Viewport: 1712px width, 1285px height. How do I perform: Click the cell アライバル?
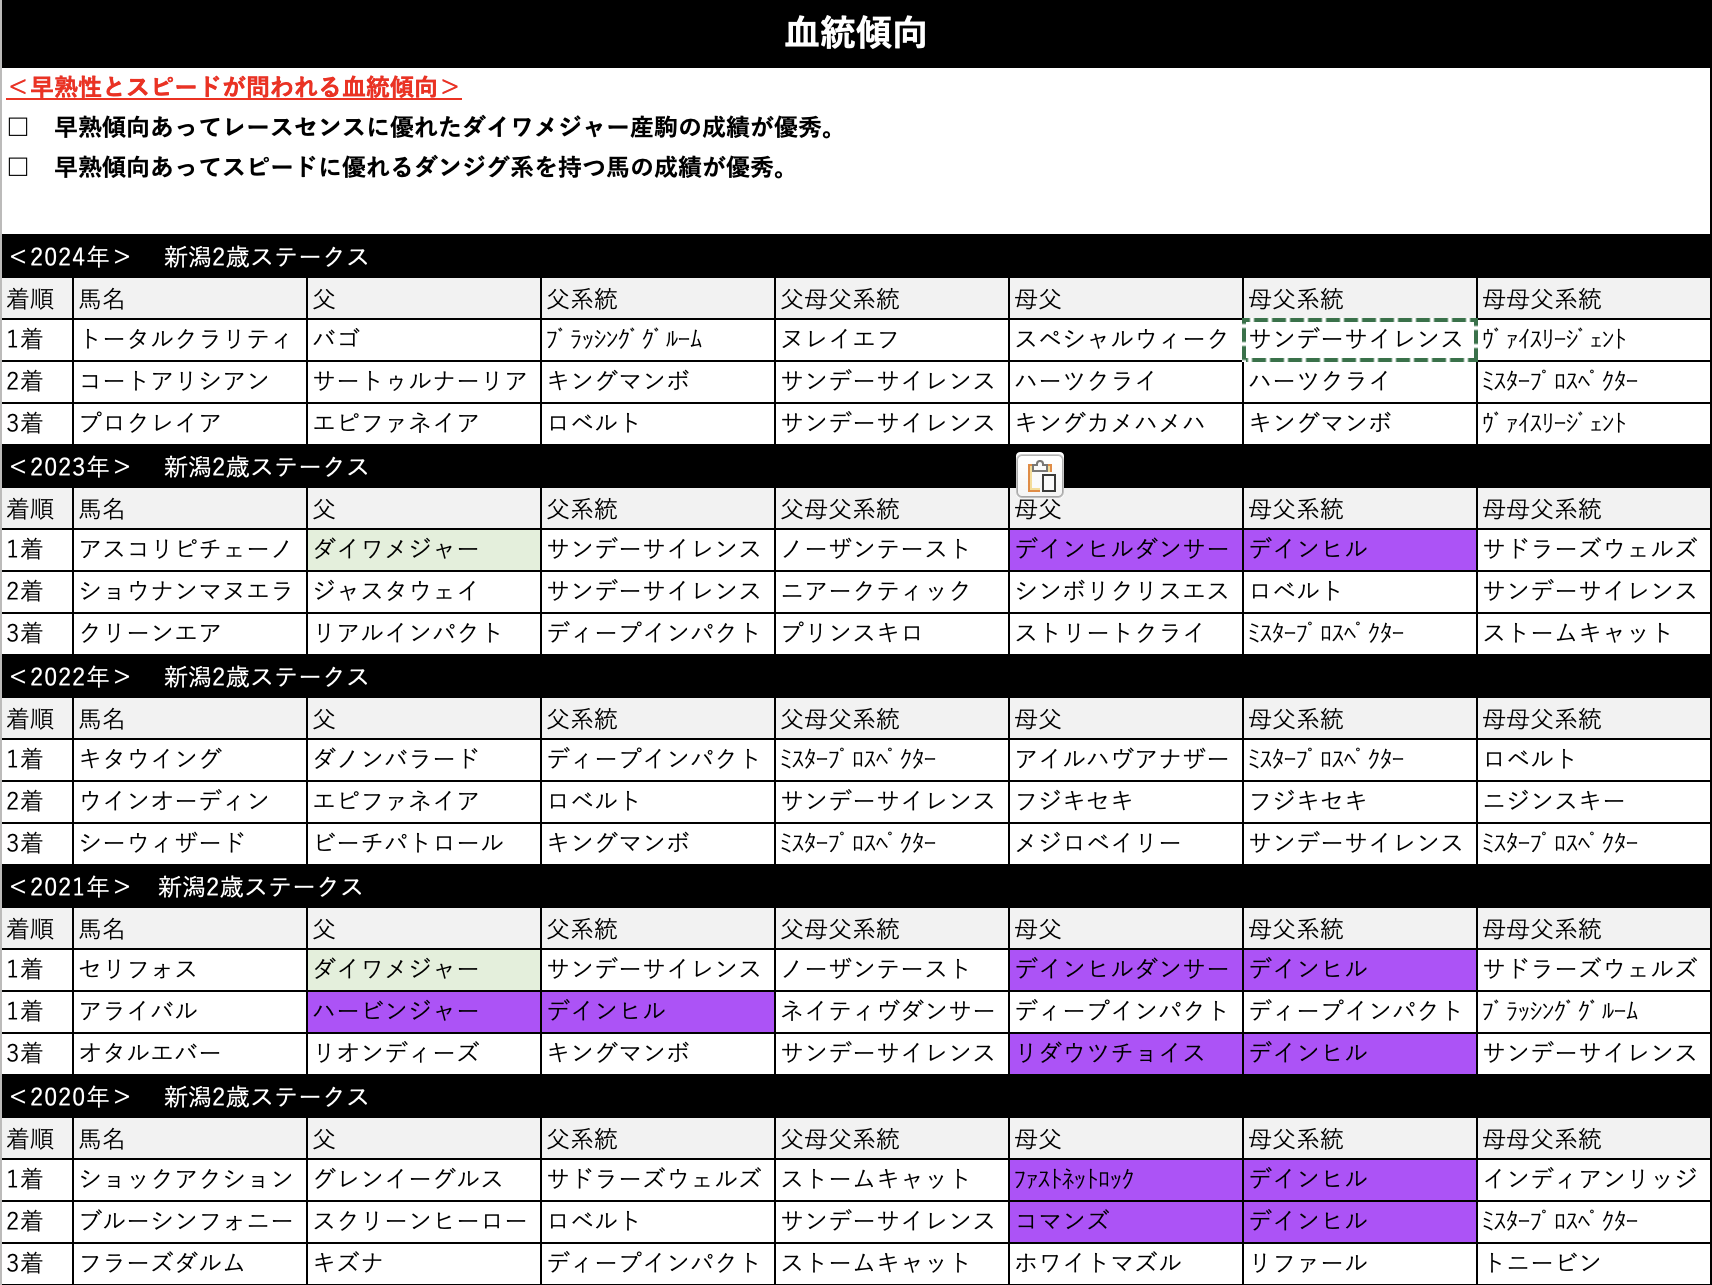pos(190,1012)
